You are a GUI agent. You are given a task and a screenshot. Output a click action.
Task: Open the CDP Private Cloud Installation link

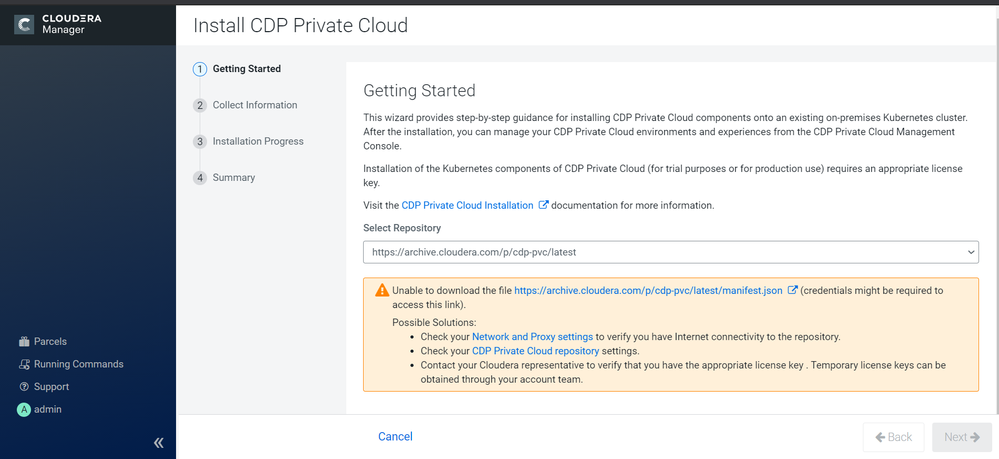point(467,205)
